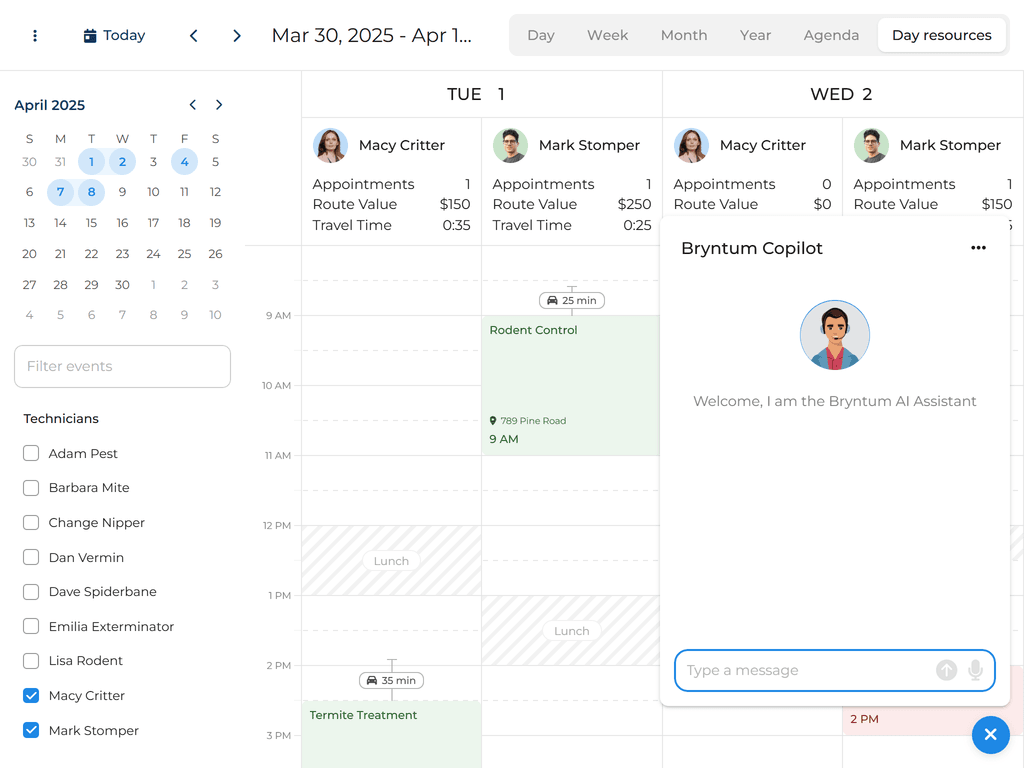Open Bryntum Copilot options menu
The image size is (1024, 768).
[978, 248]
